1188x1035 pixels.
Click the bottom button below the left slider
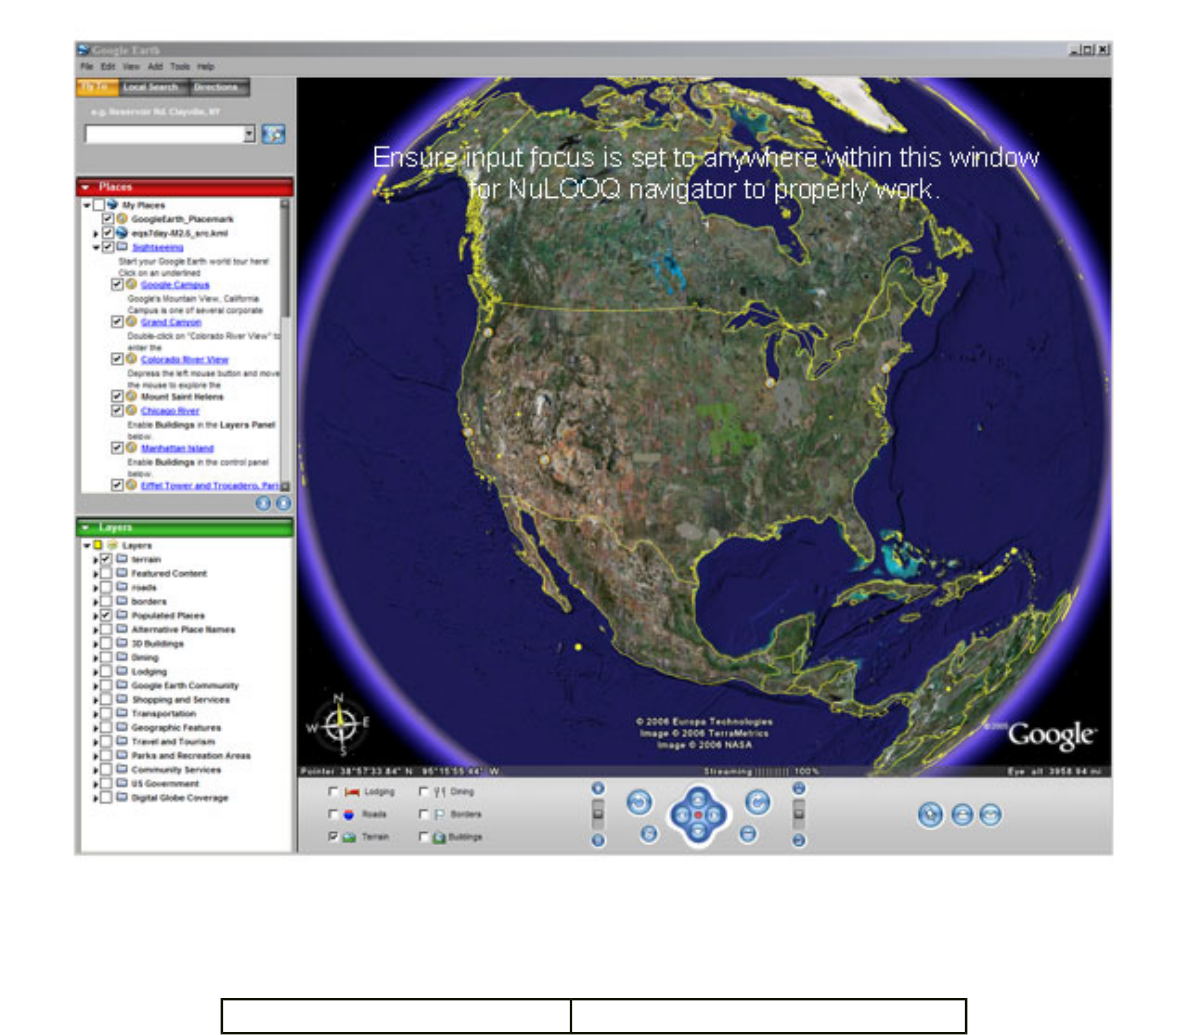[598, 840]
